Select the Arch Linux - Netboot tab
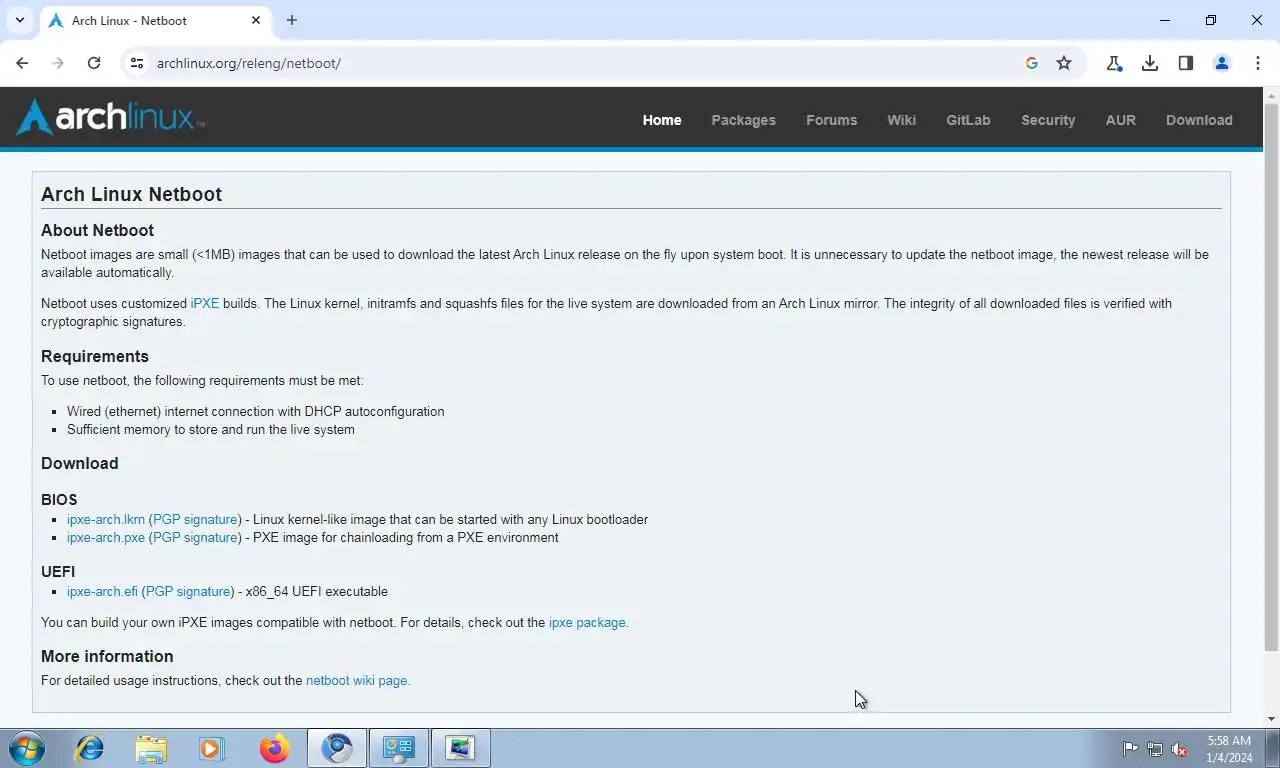 click(x=154, y=21)
